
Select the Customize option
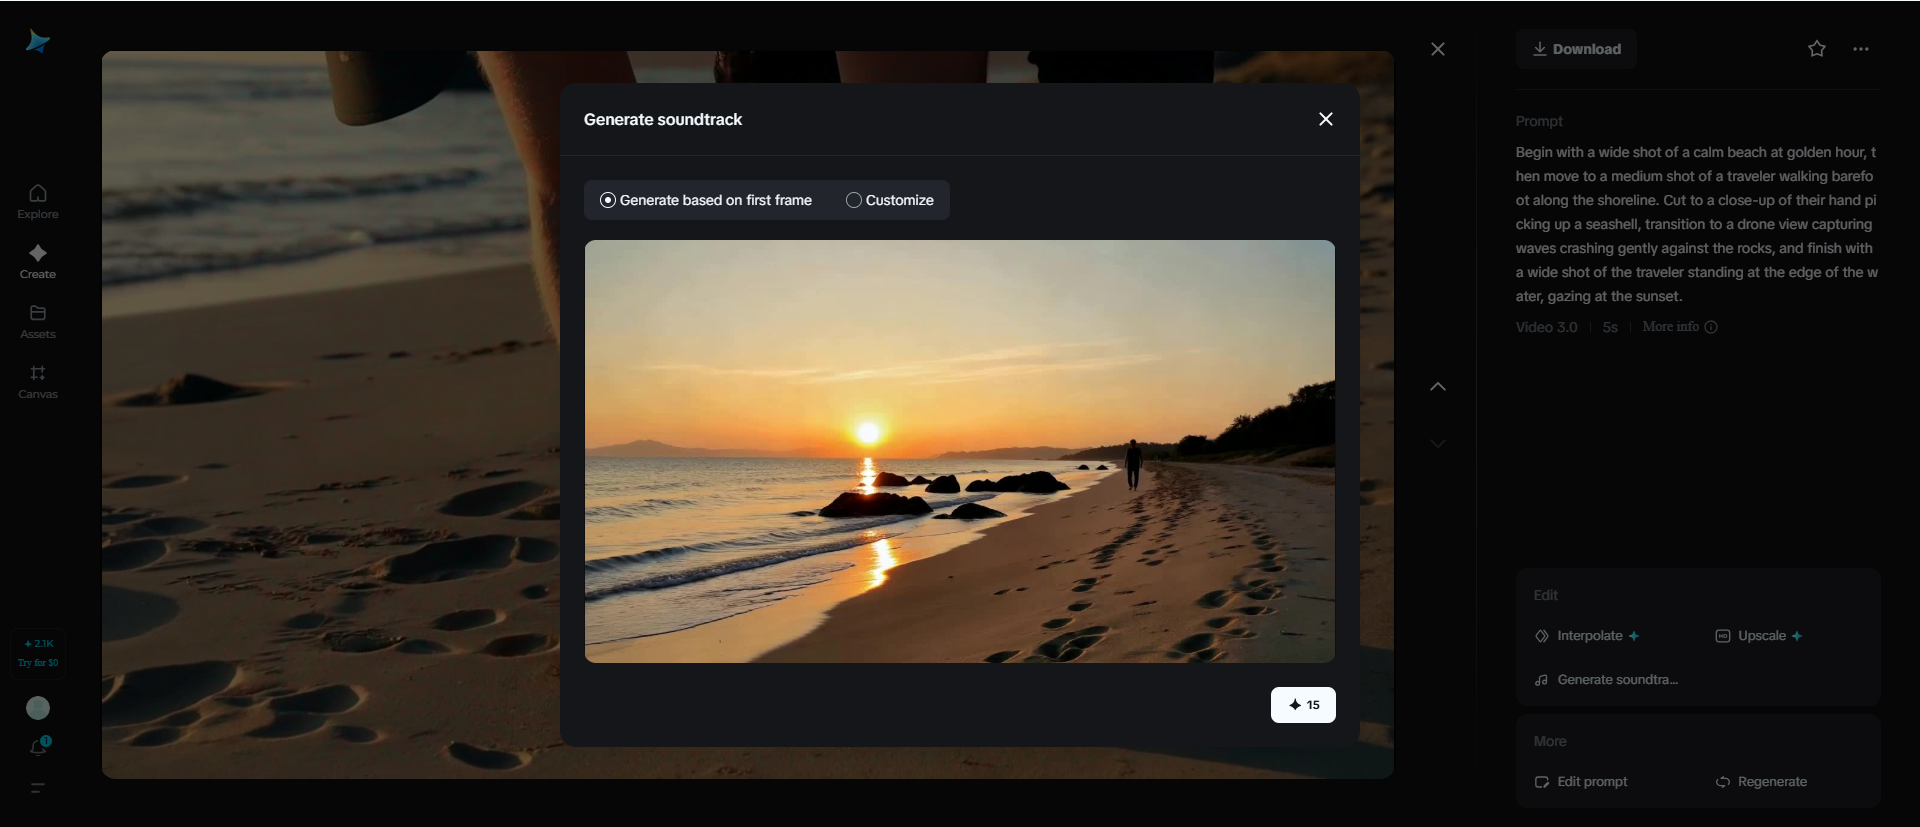[890, 200]
